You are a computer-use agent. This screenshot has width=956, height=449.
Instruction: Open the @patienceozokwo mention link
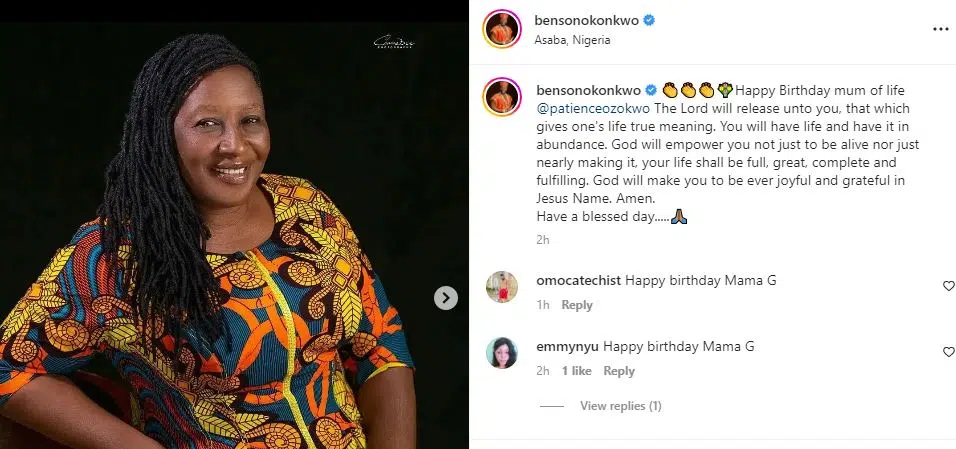tap(589, 106)
